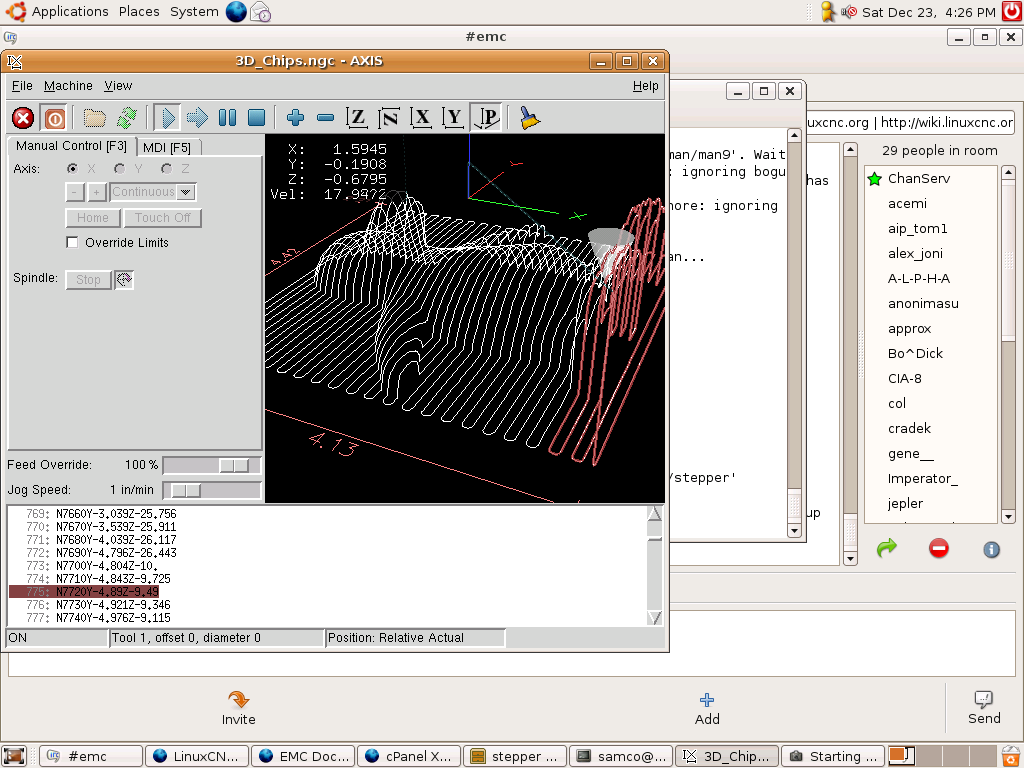Step the program with arrow icon

tap(197, 118)
